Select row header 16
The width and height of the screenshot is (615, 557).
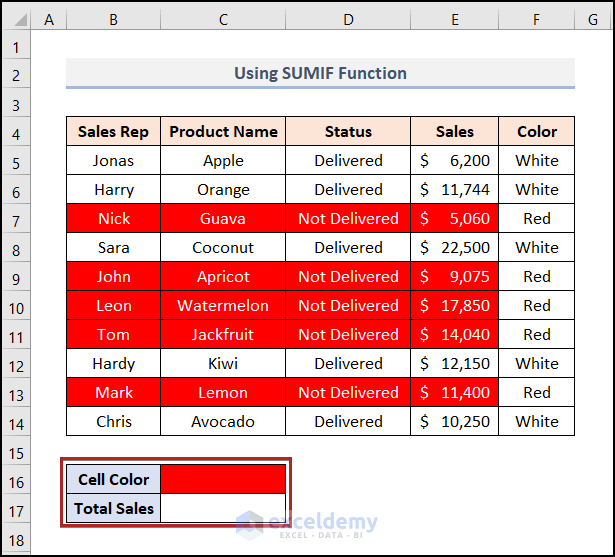pos(17,479)
